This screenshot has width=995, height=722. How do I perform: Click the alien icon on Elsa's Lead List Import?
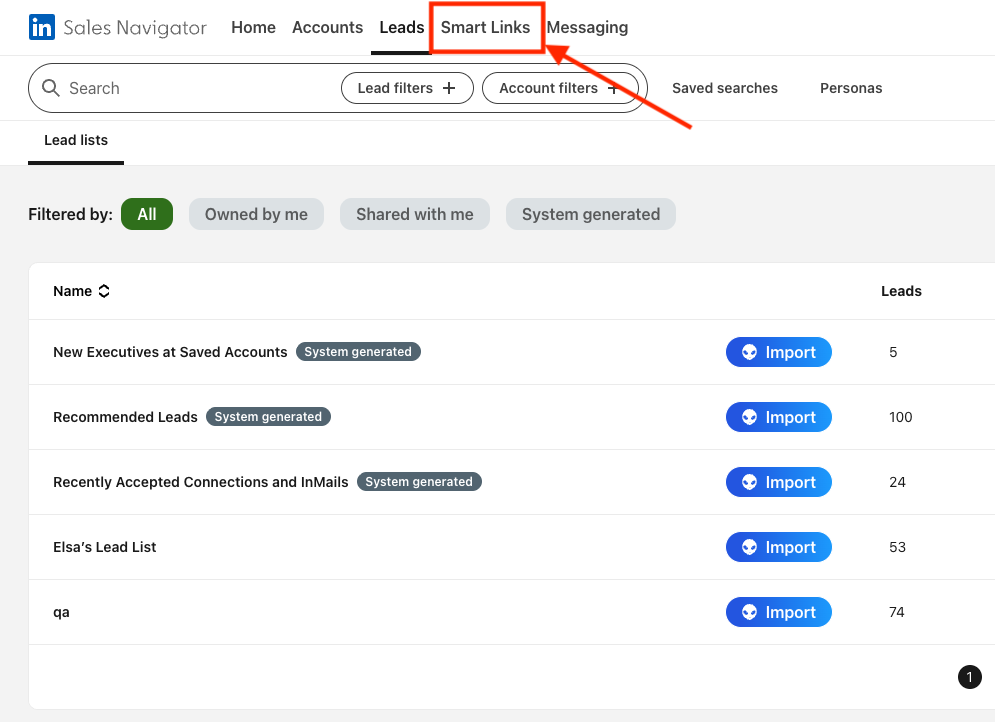(x=749, y=547)
